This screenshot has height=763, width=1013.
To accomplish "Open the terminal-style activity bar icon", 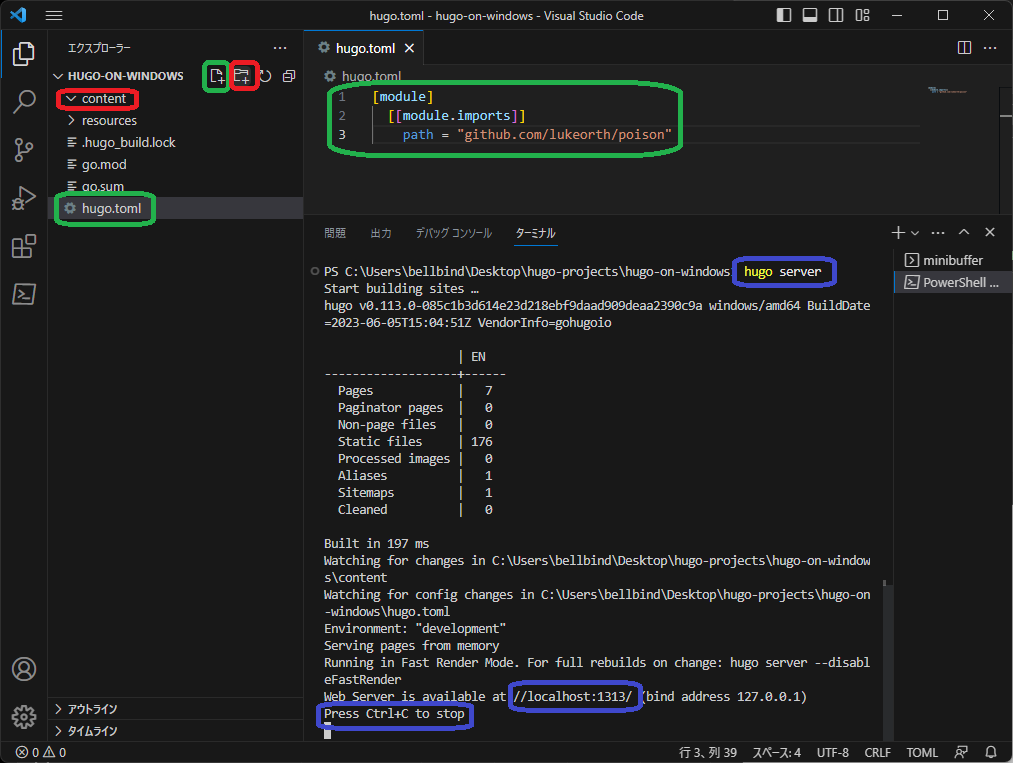I will (x=23, y=294).
